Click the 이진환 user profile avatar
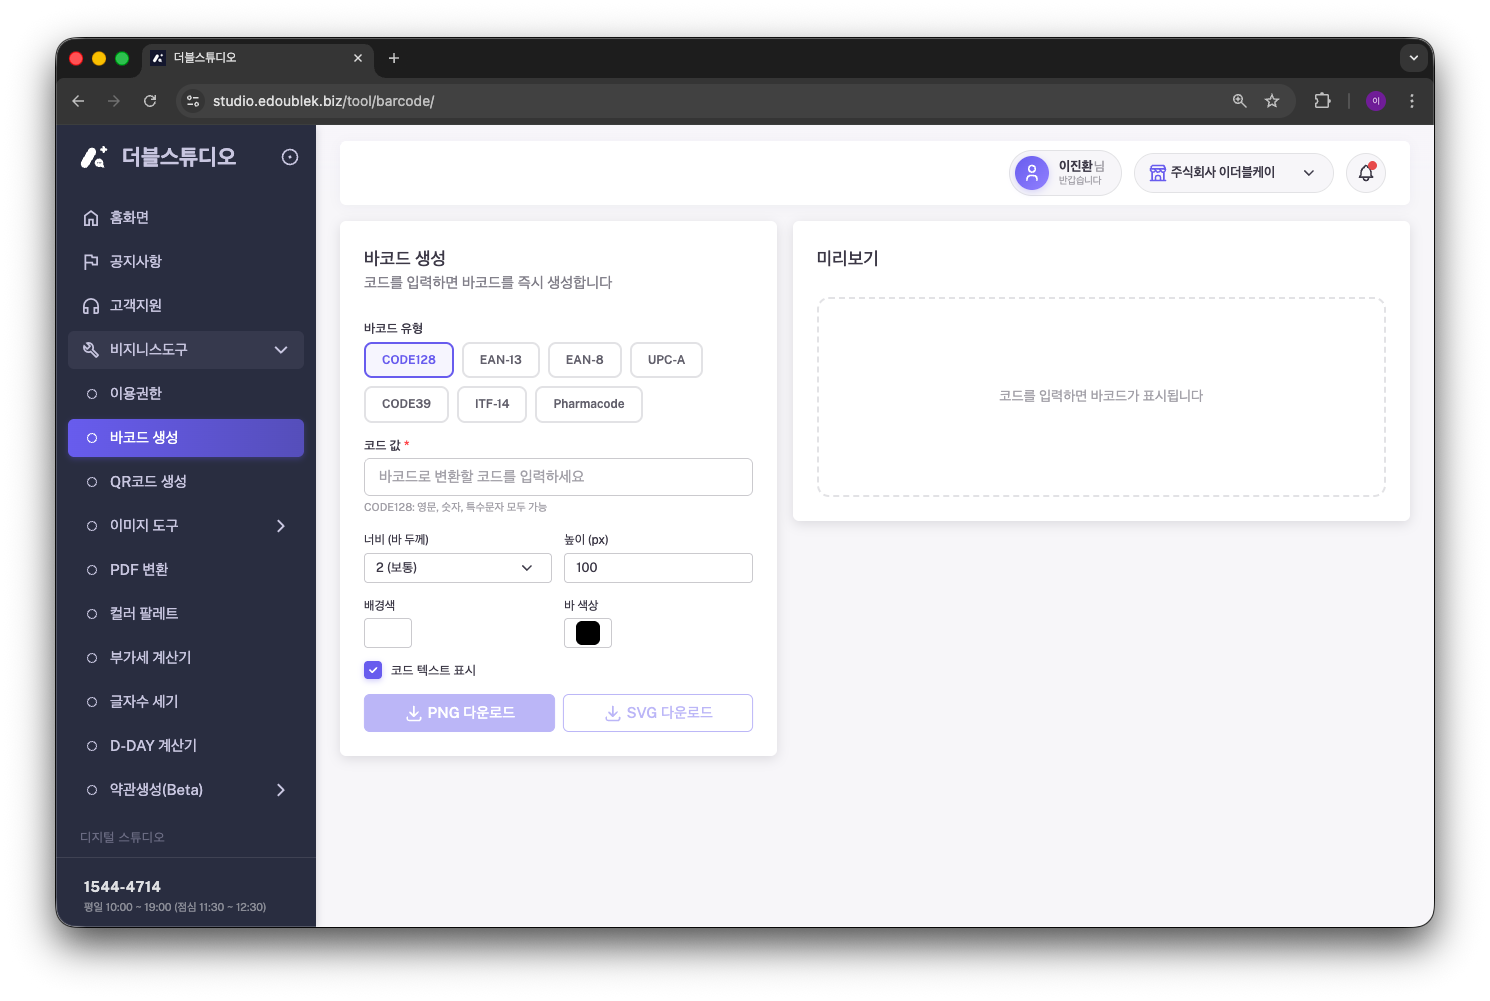 (1032, 173)
